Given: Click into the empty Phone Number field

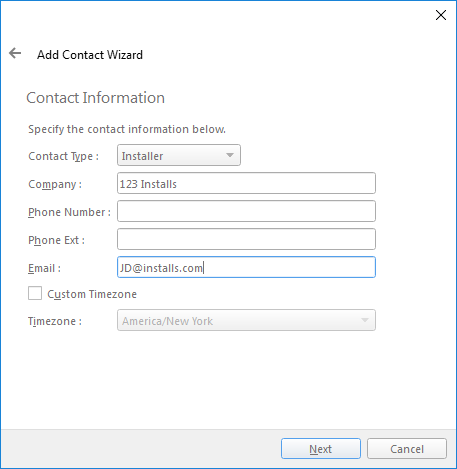Looking at the screenshot, I should (246, 211).
